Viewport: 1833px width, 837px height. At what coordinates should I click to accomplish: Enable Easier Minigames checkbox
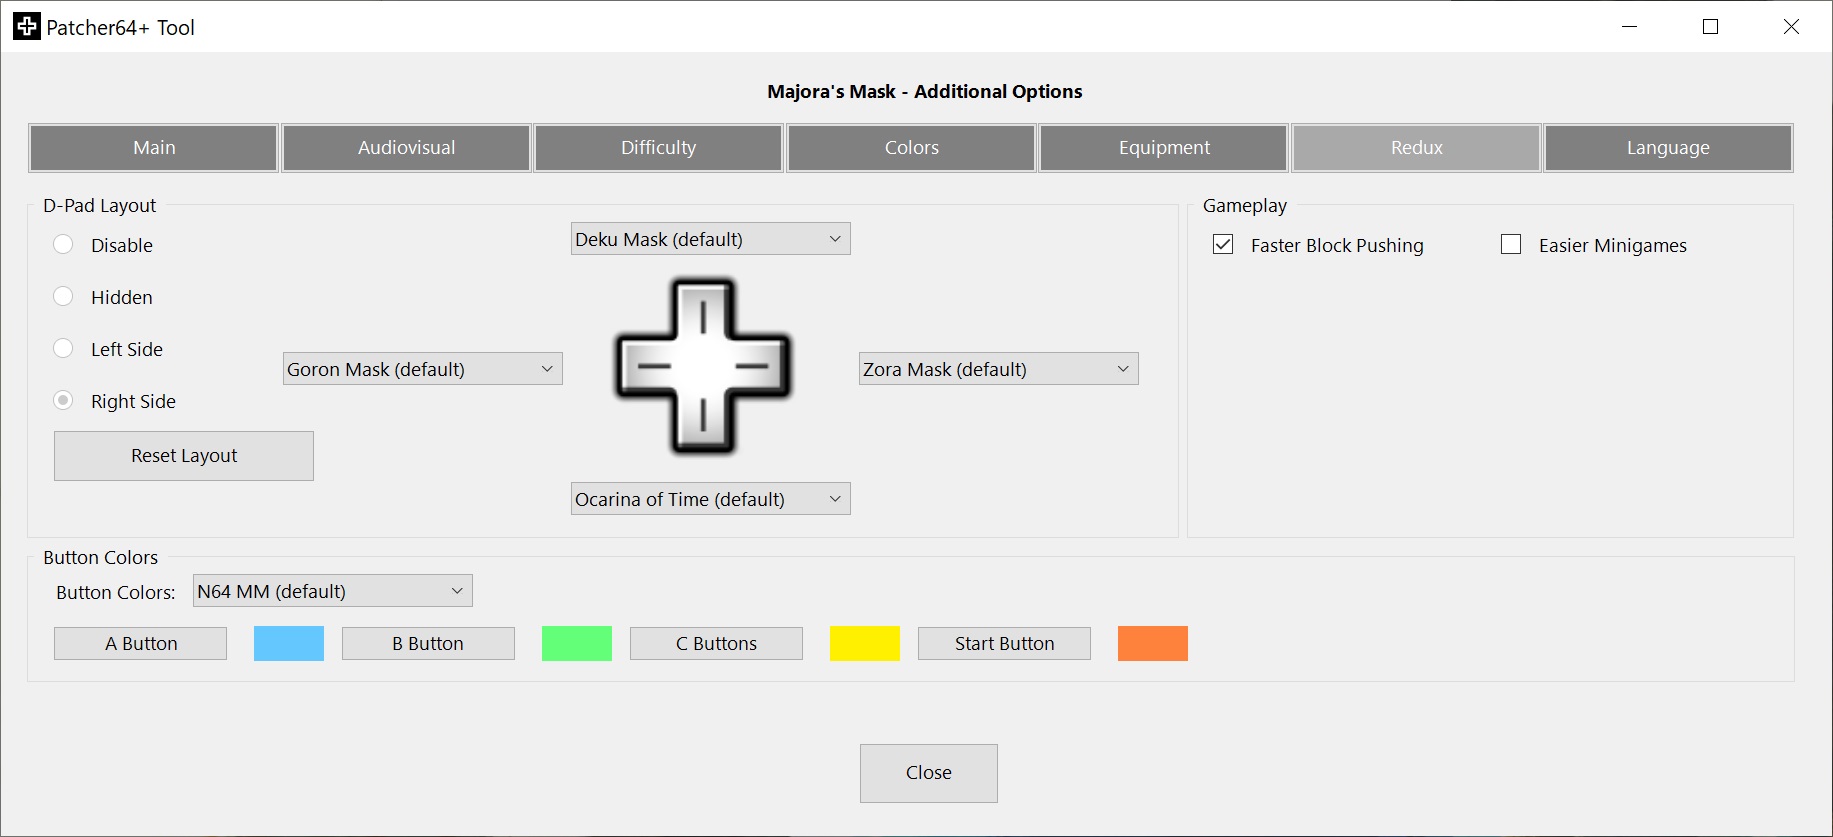pyautogui.click(x=1511, y=245)
